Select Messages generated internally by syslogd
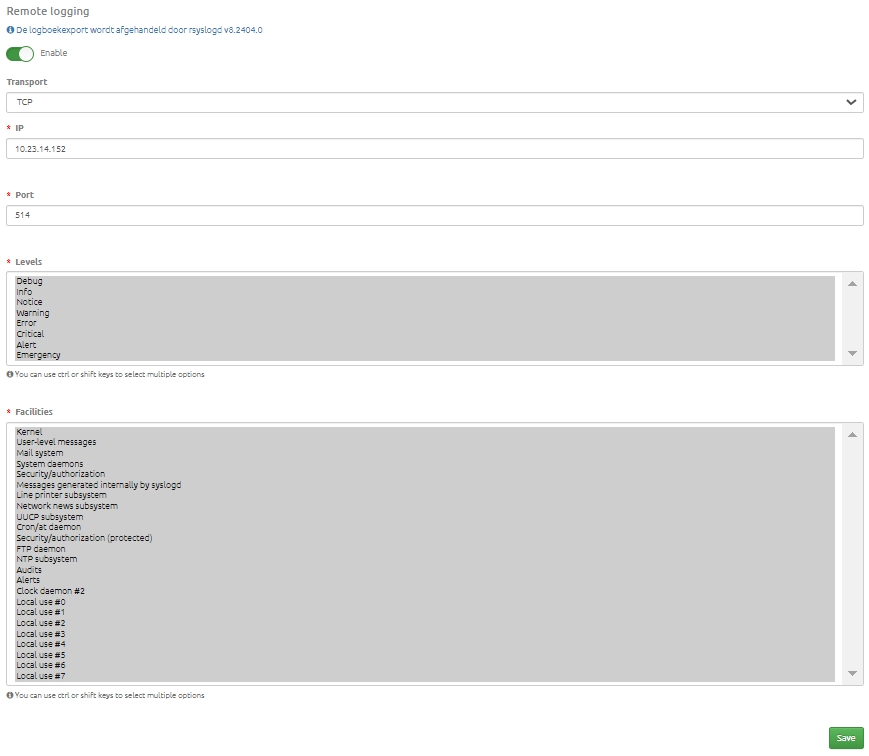 pyautogui.click(x=425, y=485)
